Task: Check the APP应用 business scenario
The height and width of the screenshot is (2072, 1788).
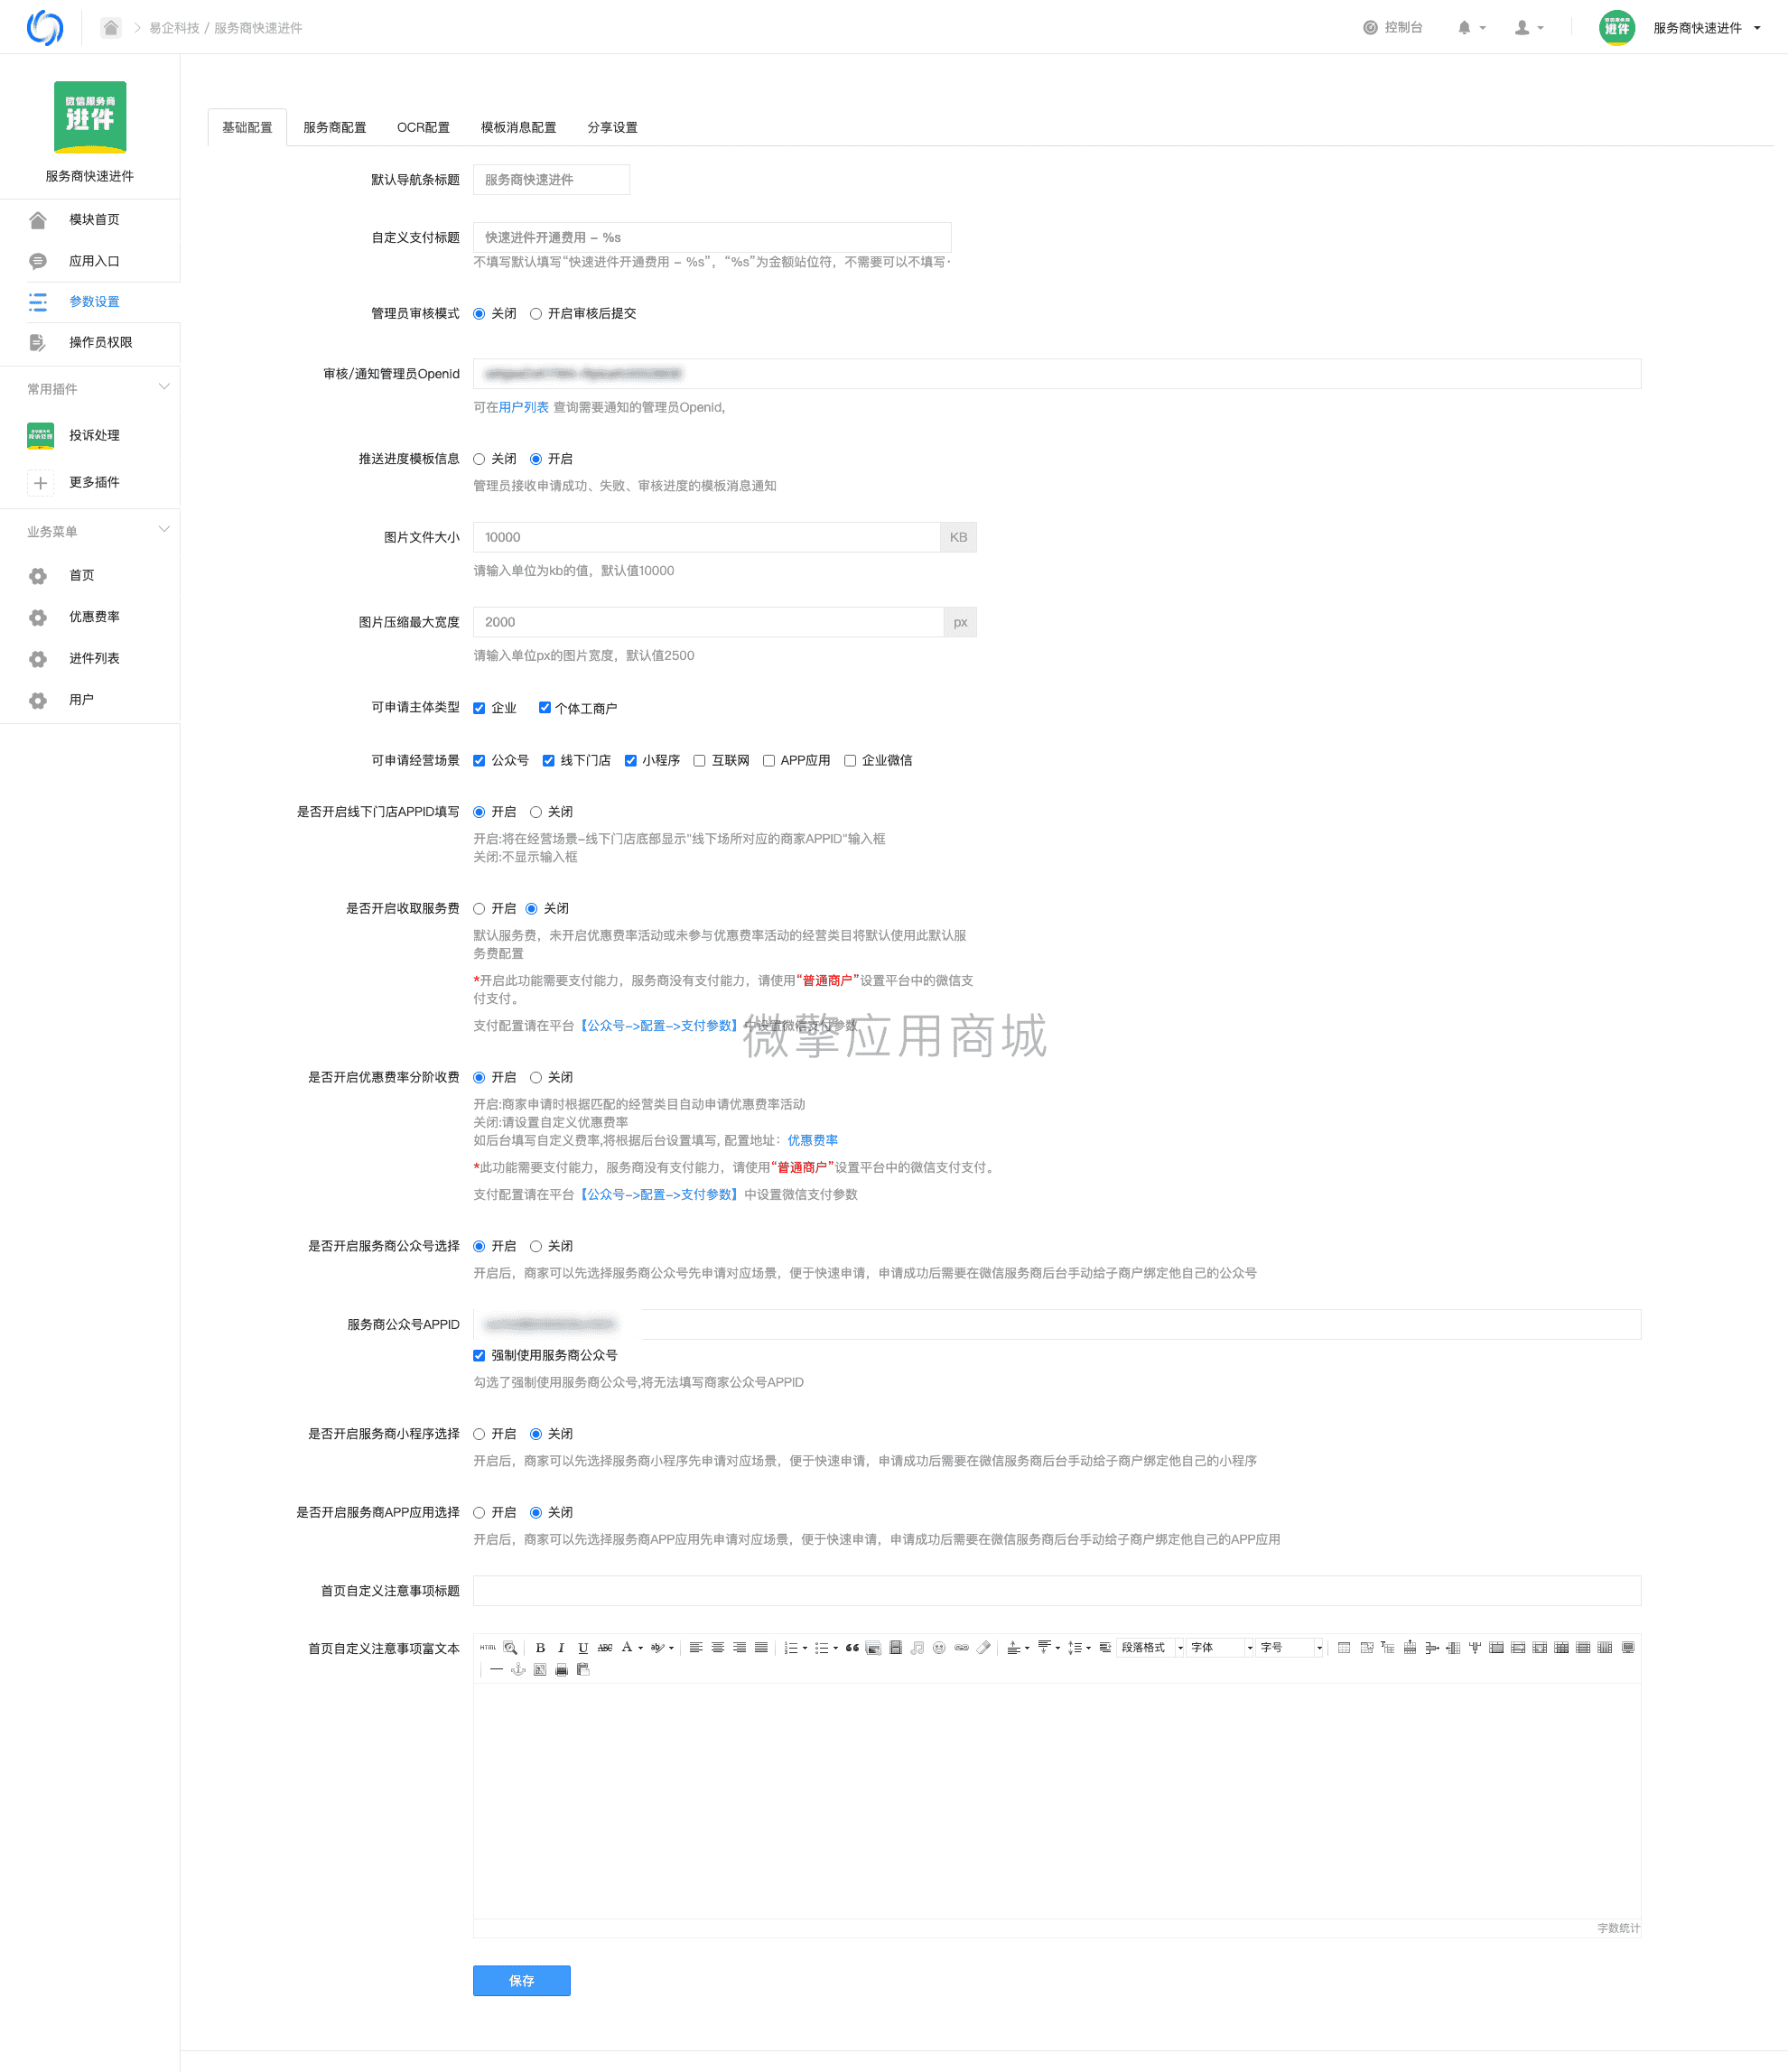Action: coord(769,761)
